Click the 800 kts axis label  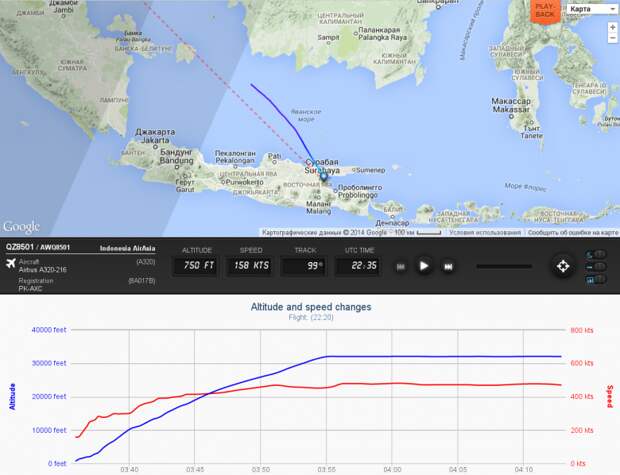point(582,330)
